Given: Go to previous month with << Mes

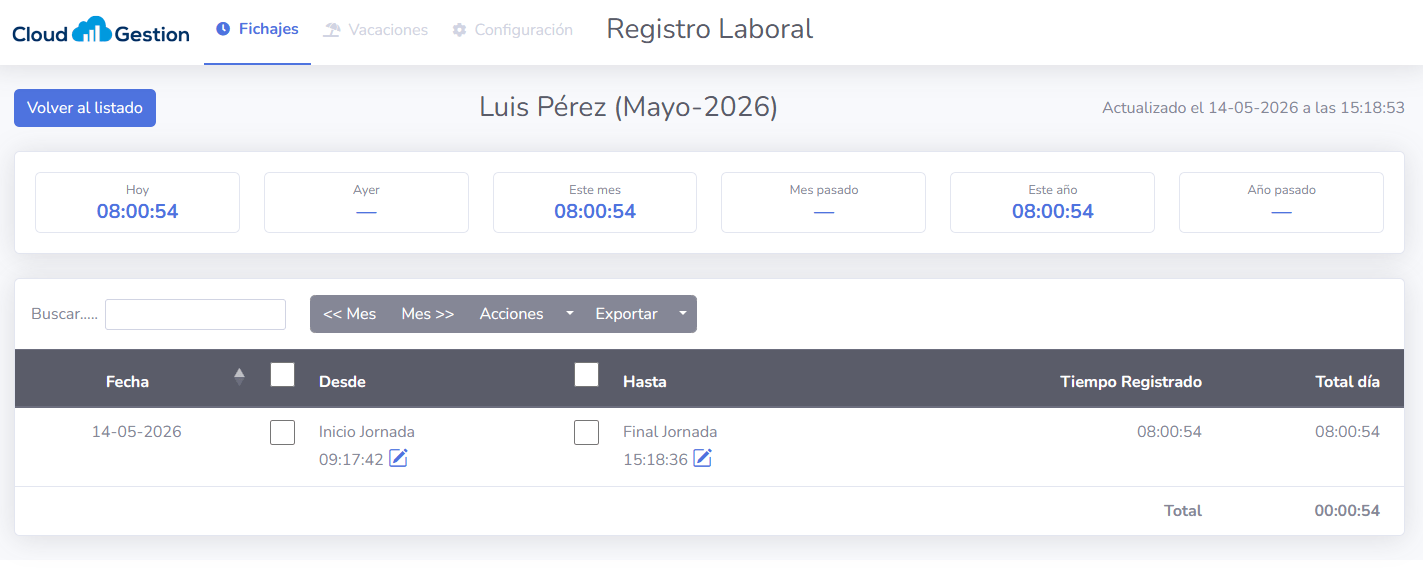Looking at the screenshot, I should coord(350,313).
